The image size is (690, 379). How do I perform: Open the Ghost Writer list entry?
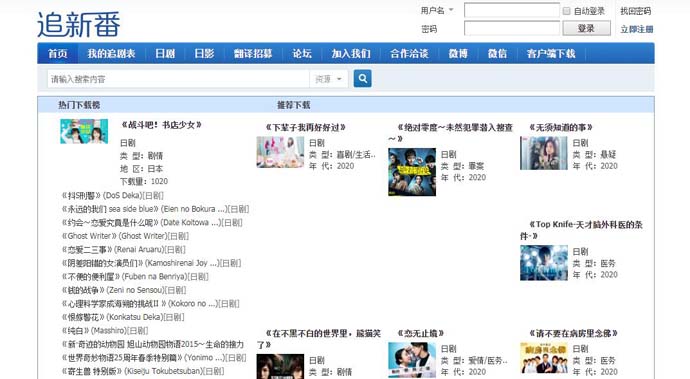pos(125,236)
